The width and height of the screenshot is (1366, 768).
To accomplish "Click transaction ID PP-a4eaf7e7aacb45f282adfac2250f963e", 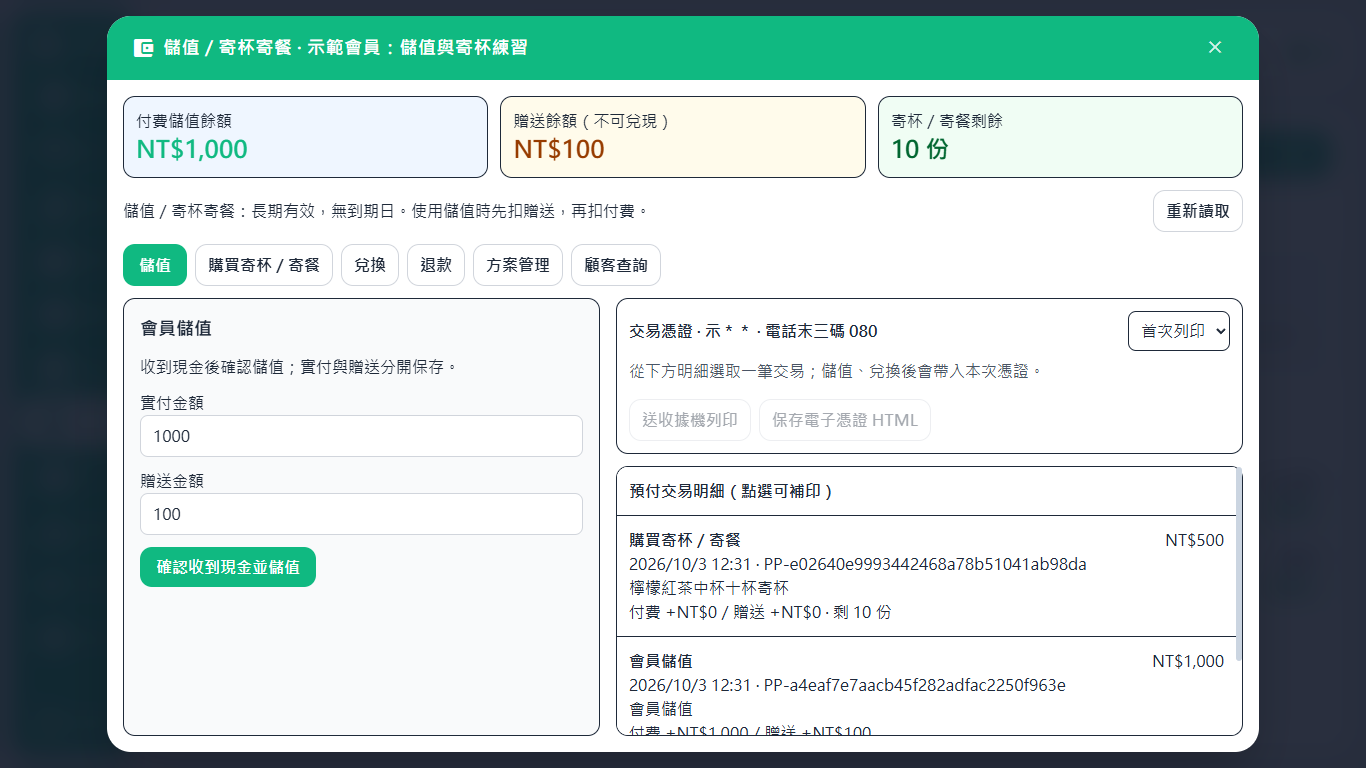I will [915, 685].
